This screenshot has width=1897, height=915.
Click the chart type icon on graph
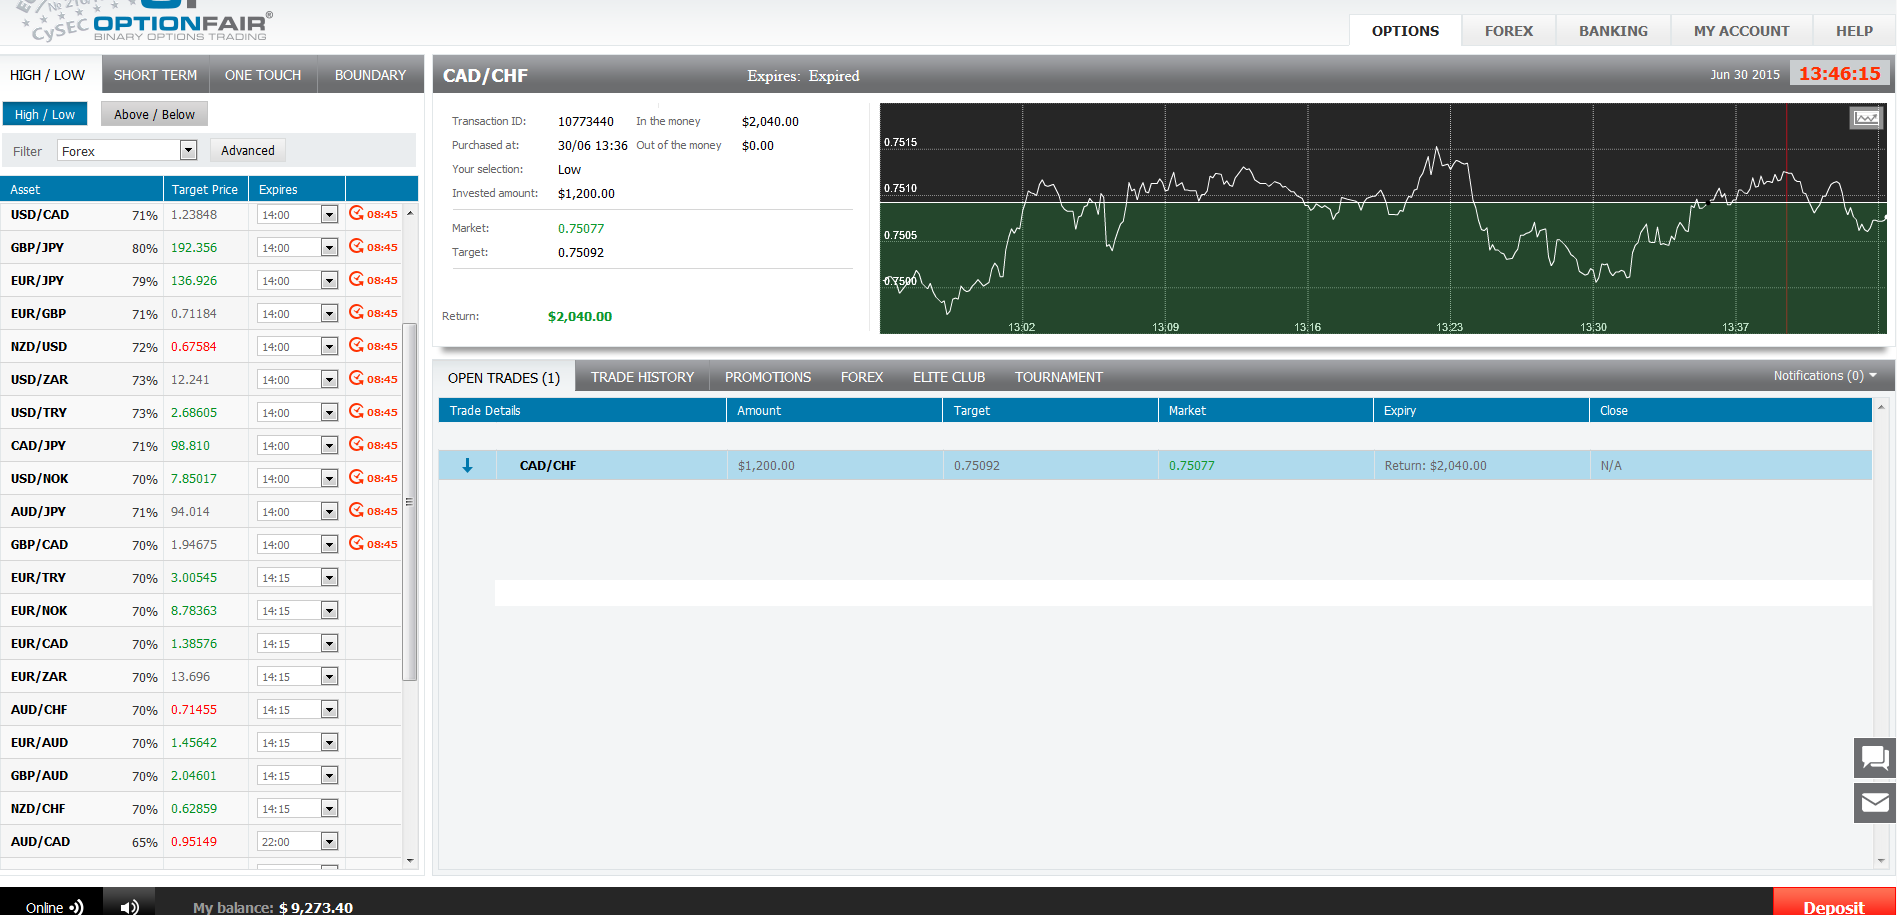pyautogui.click(x=1865, y=118)
